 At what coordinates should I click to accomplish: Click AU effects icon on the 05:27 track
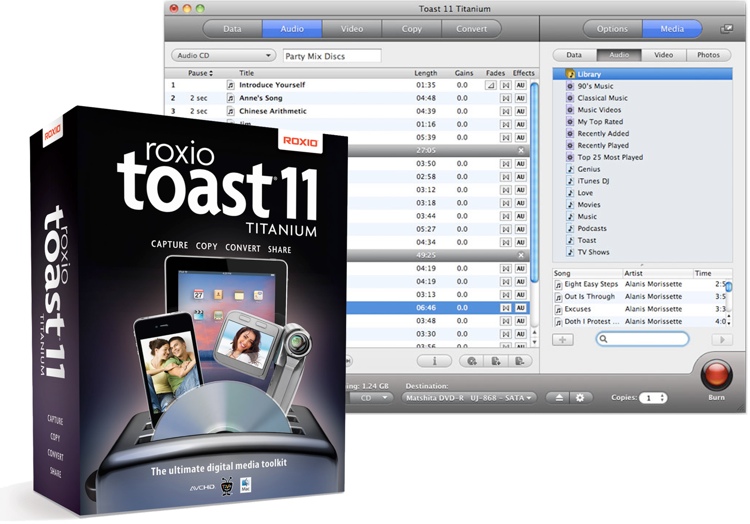[x=520, y=229]
